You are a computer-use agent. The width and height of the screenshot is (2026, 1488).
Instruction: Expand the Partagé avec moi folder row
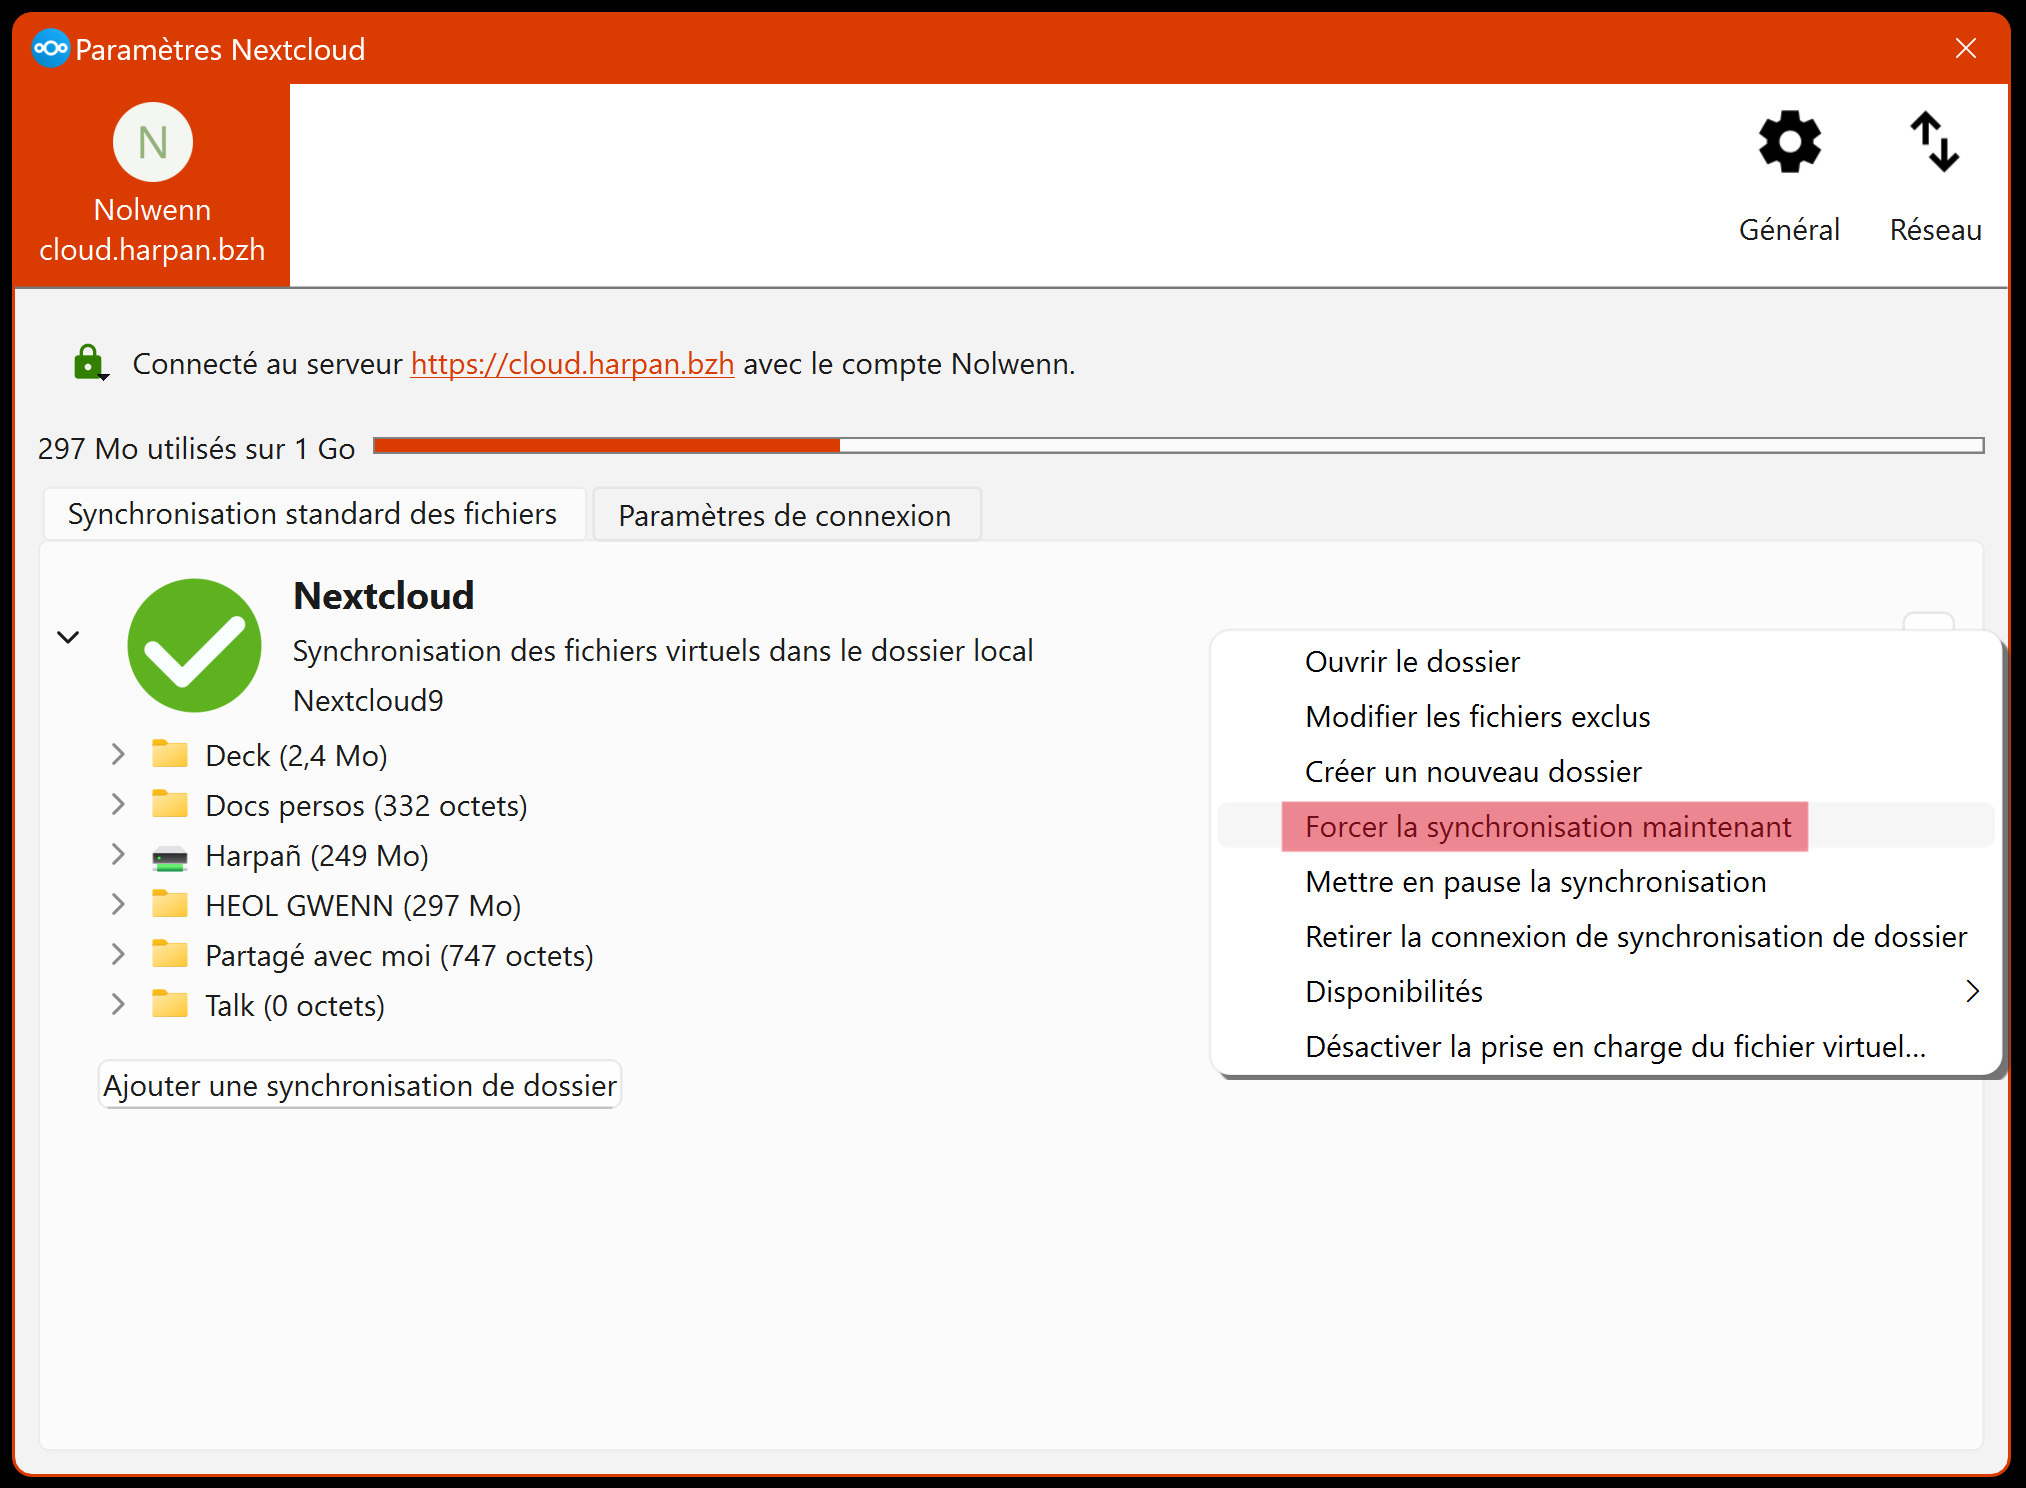point(118,954)
